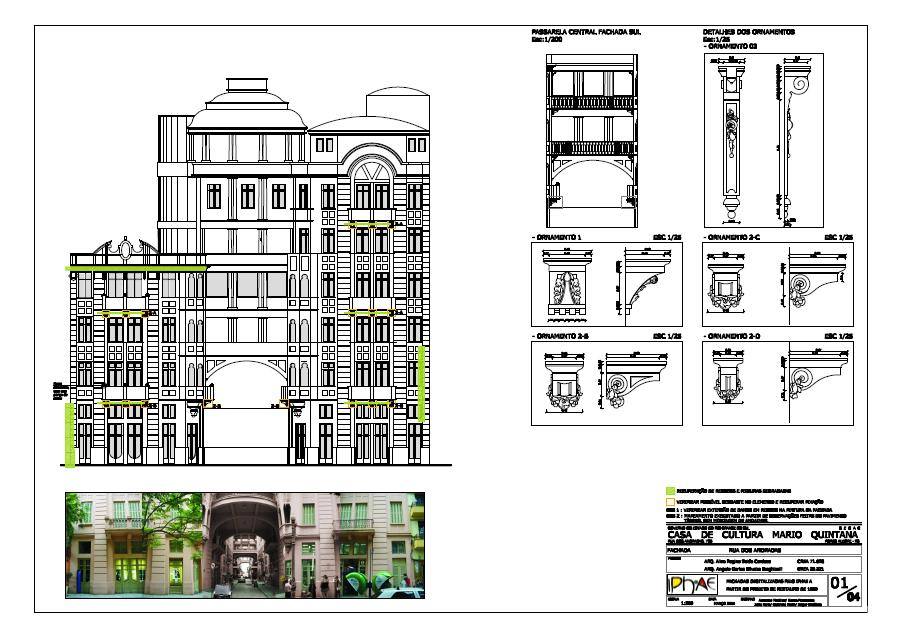Select the Ornamento 1 detail box
This screenshot has height=626, width=902.
point(606,284)
